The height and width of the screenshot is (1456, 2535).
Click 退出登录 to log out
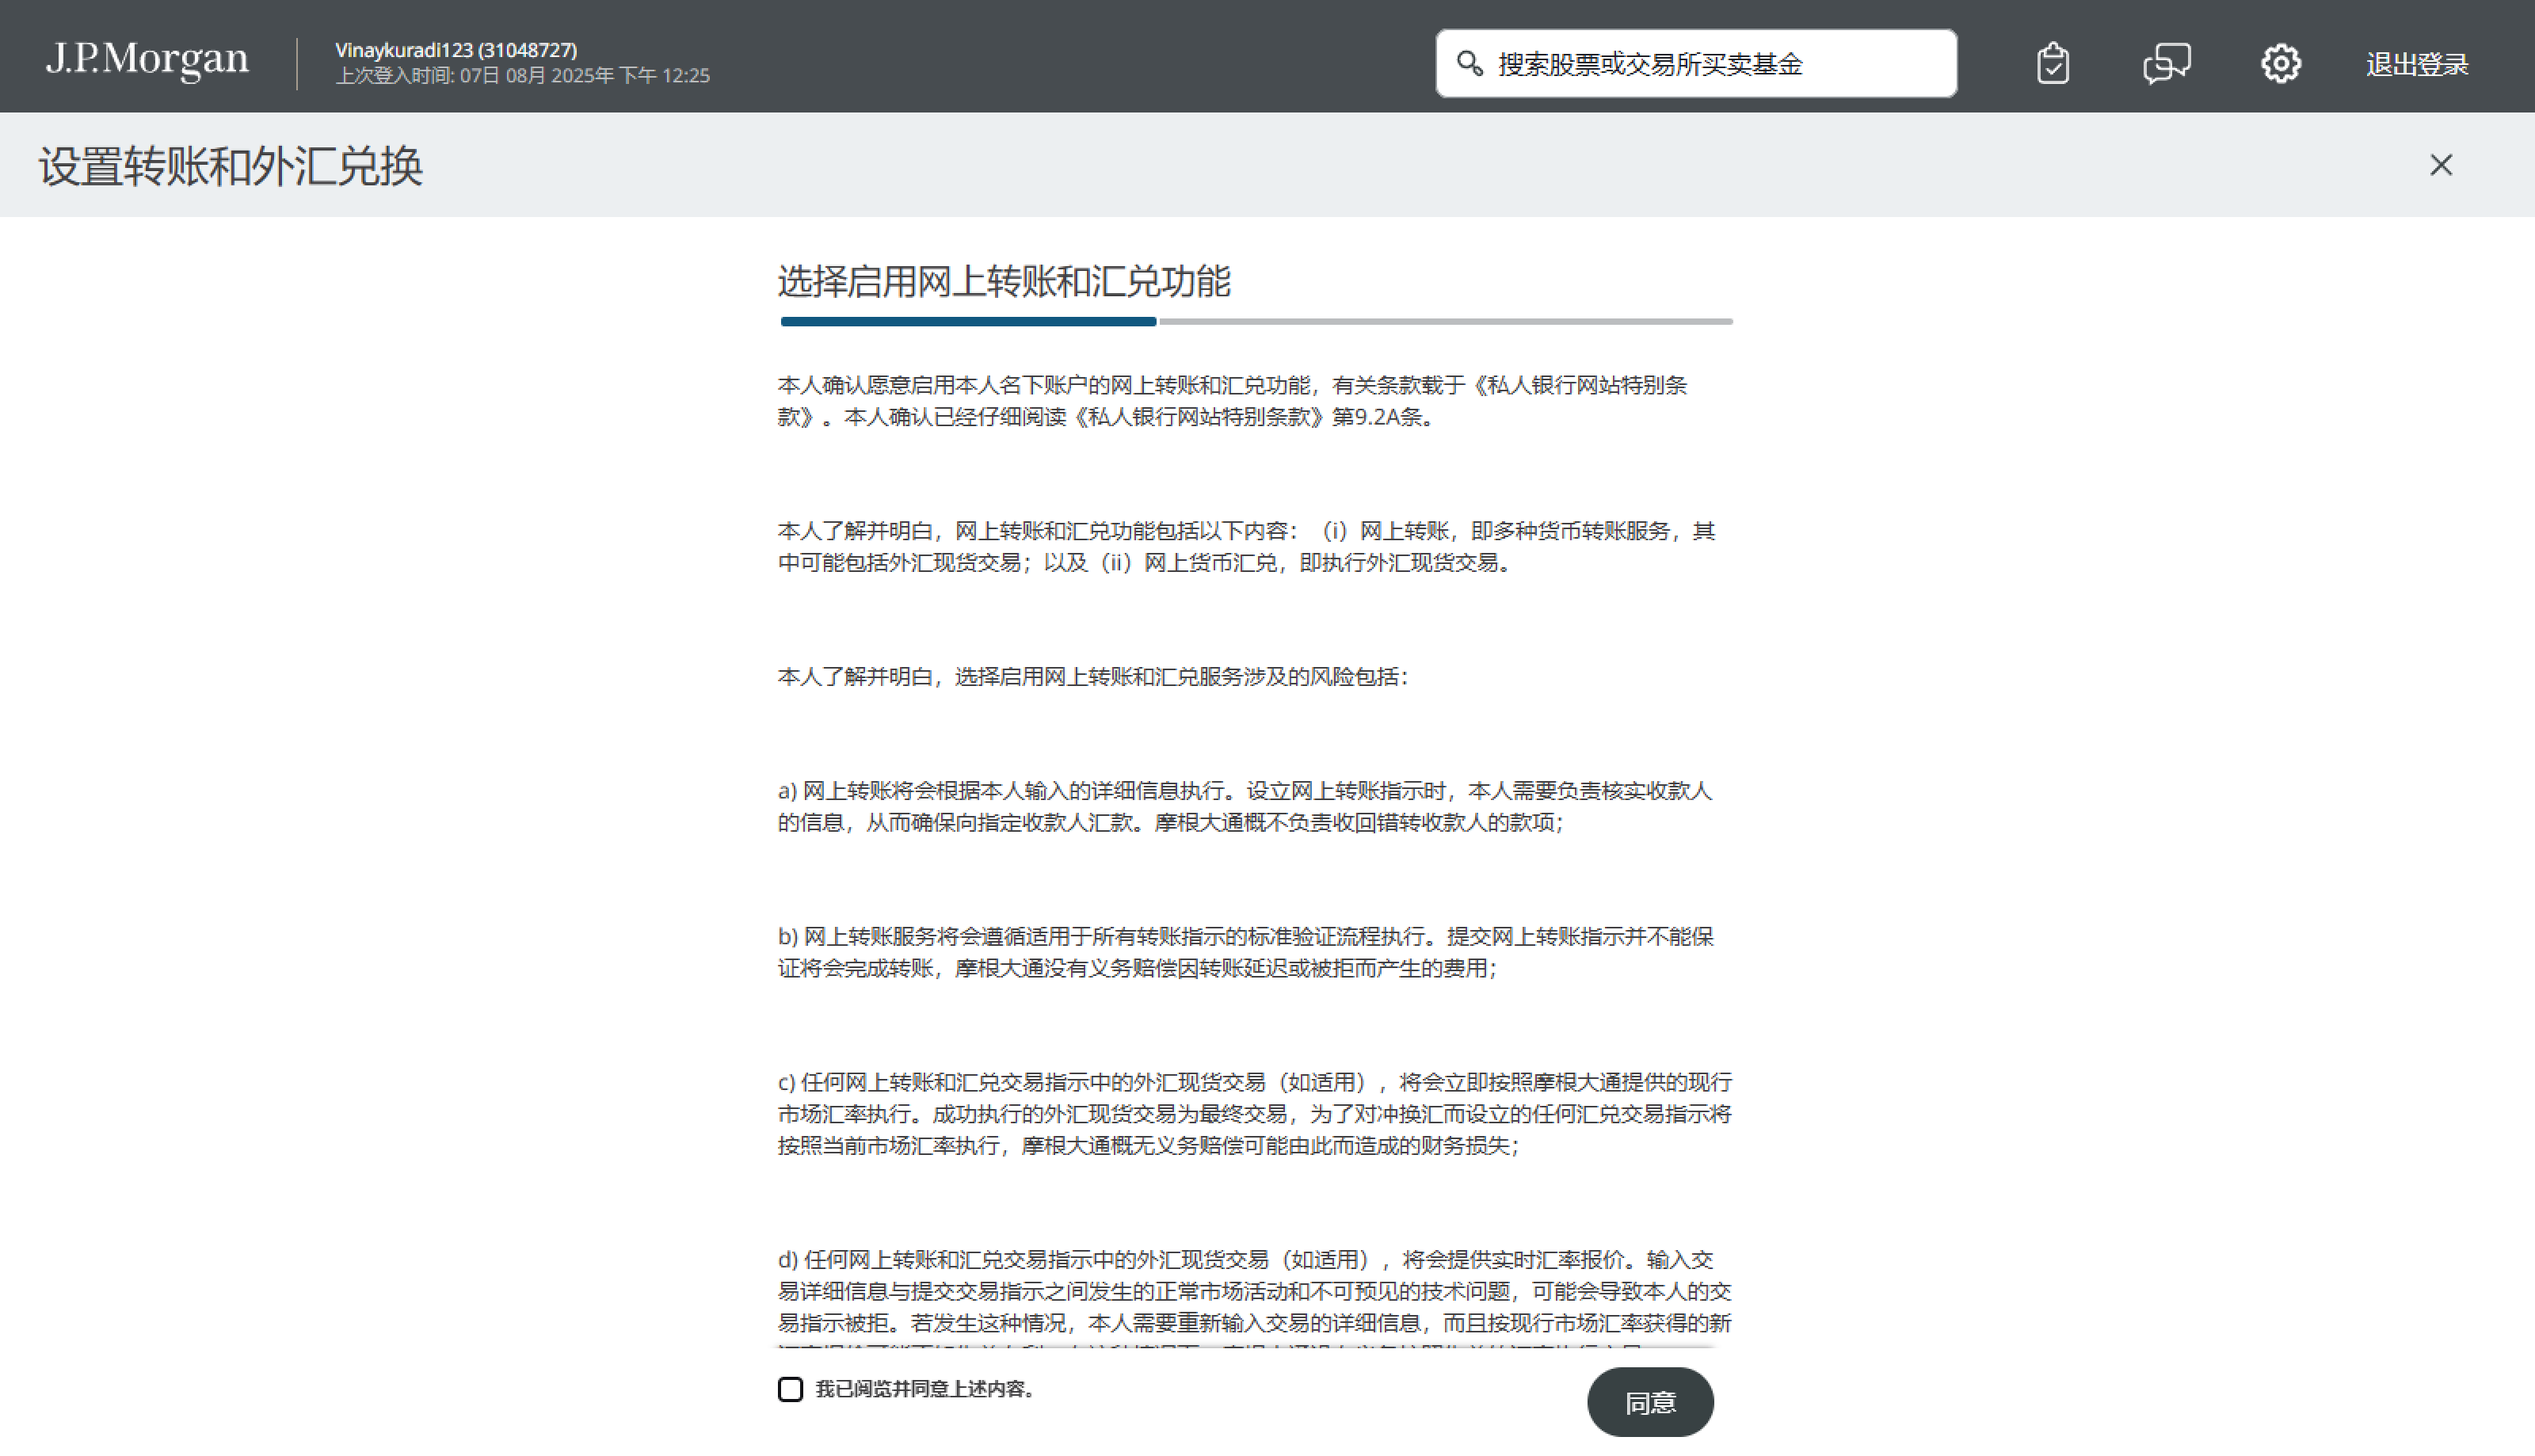[x=2416, y=64]
